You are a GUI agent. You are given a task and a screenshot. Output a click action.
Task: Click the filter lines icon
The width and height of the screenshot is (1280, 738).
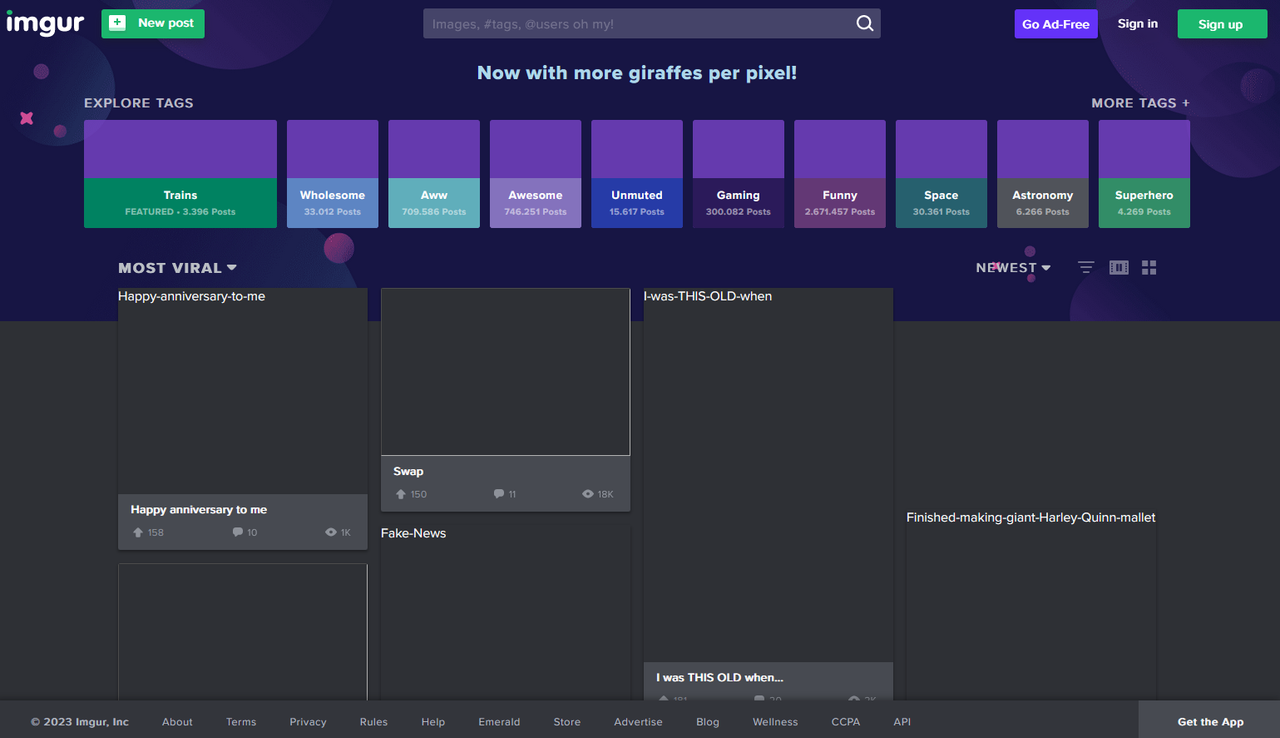click(1086, 268)
